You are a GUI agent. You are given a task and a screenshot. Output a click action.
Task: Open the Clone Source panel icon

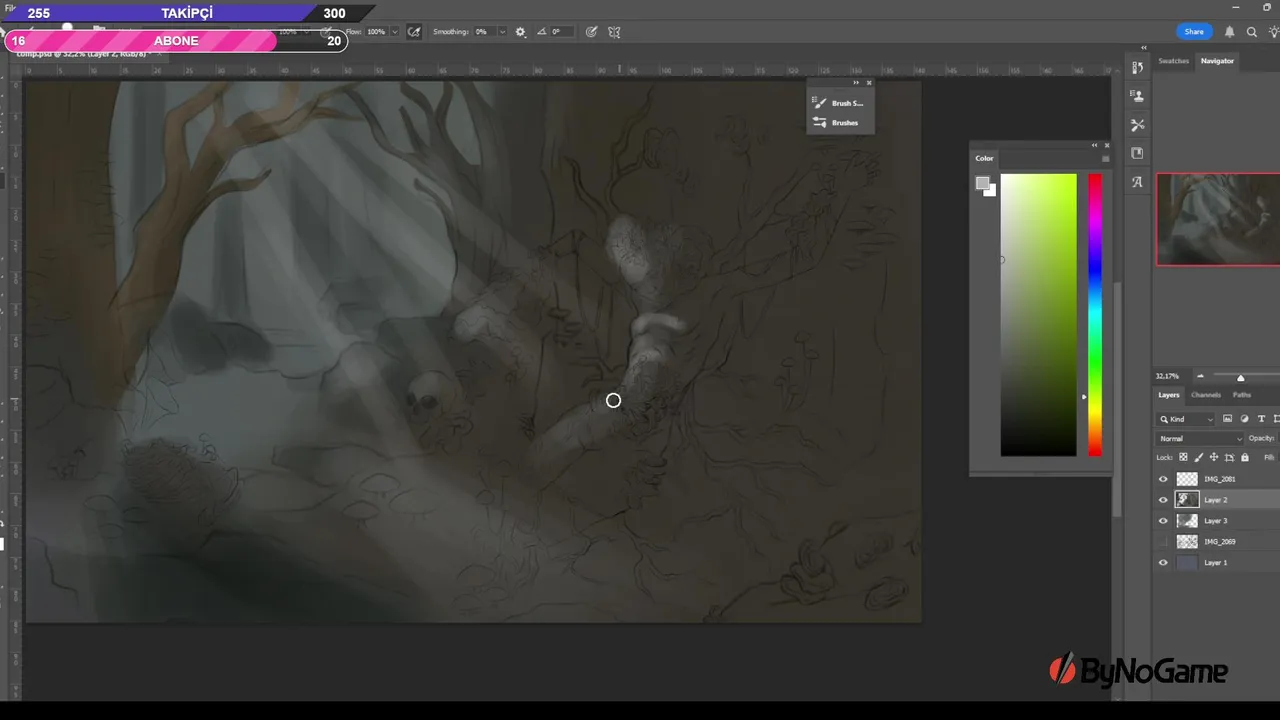click(x=1137, y=96)
